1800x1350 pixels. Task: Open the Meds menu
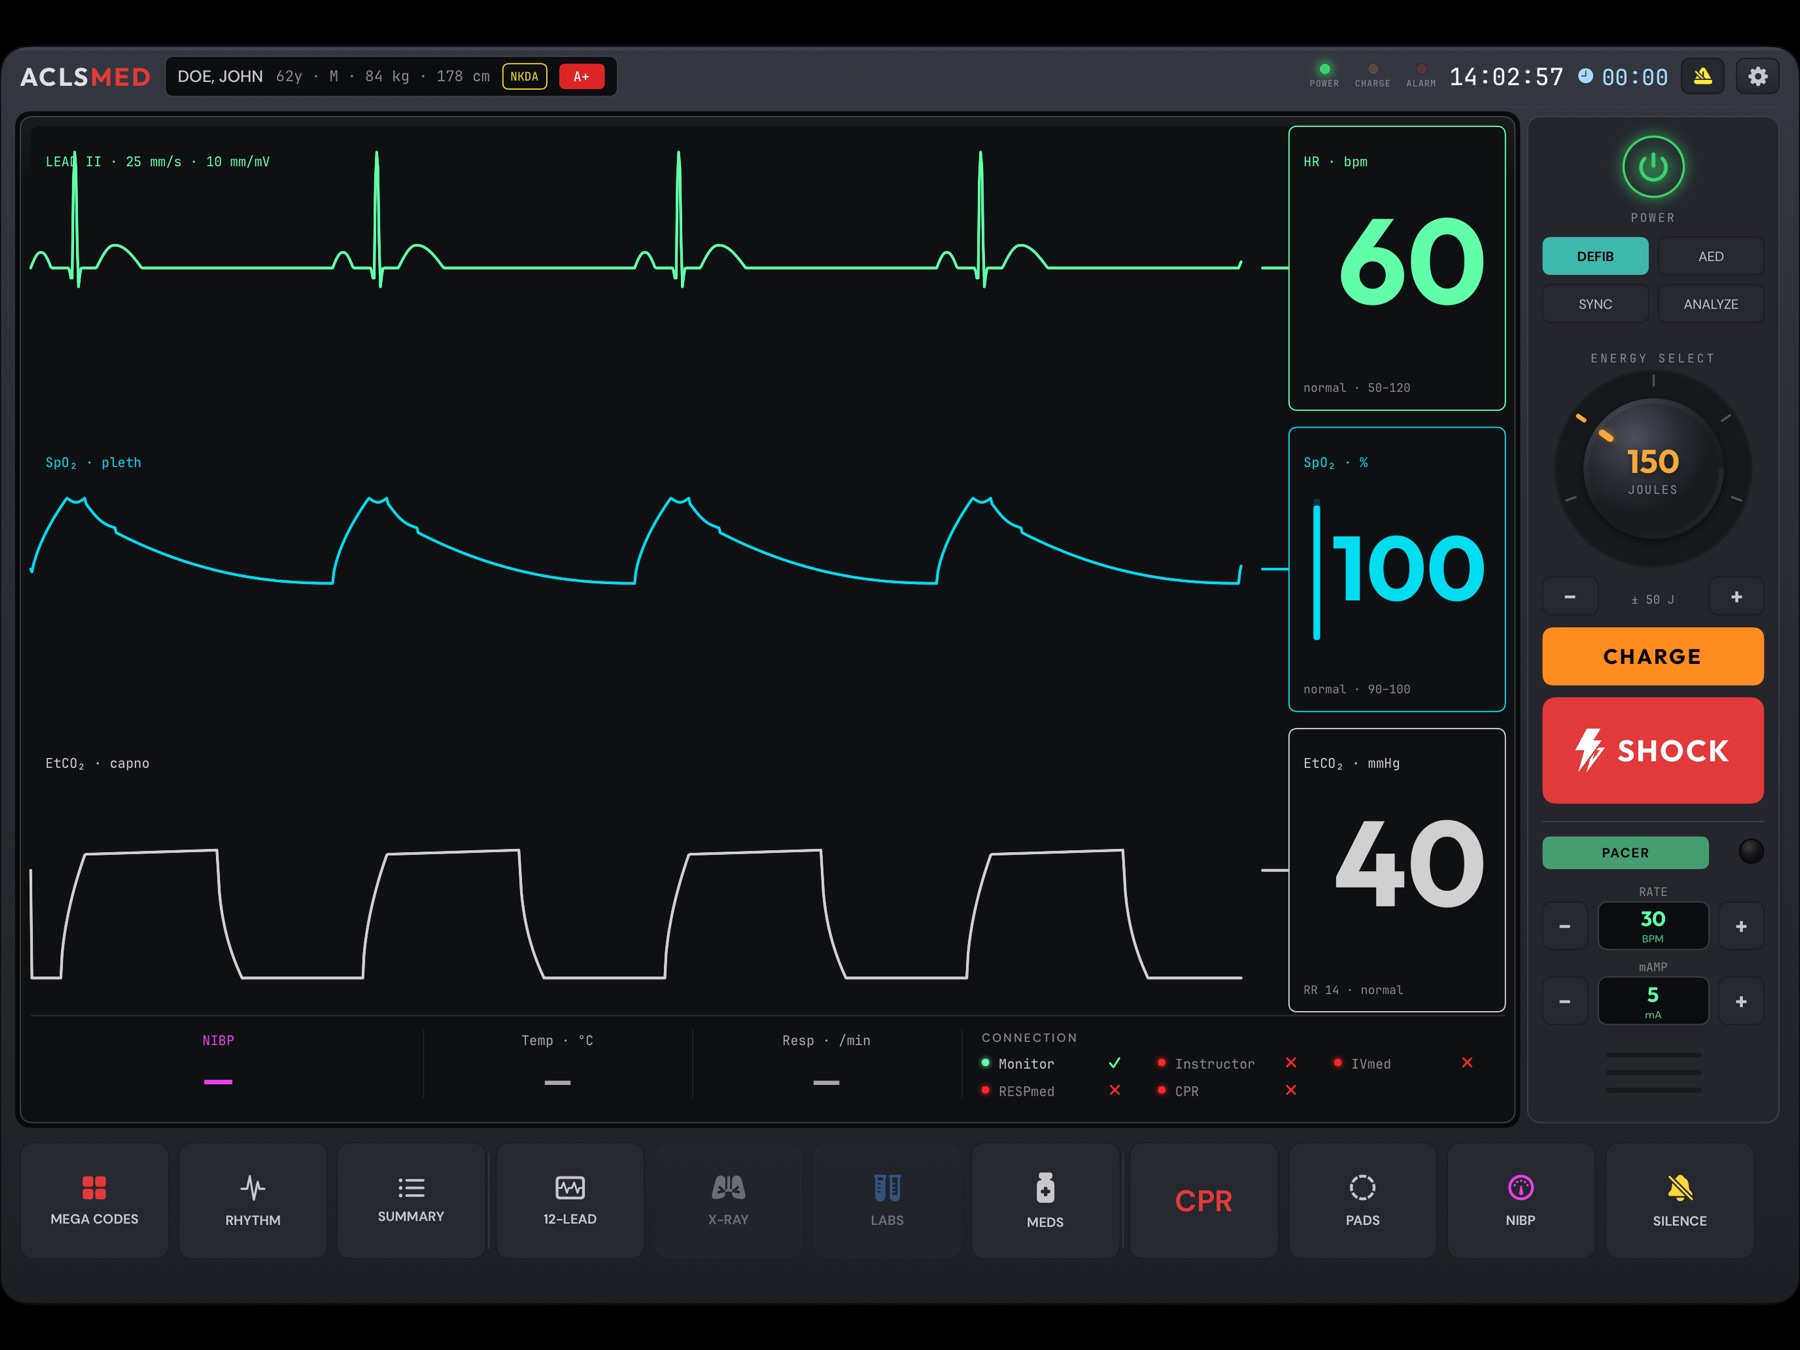[x=1045, y=1200]
